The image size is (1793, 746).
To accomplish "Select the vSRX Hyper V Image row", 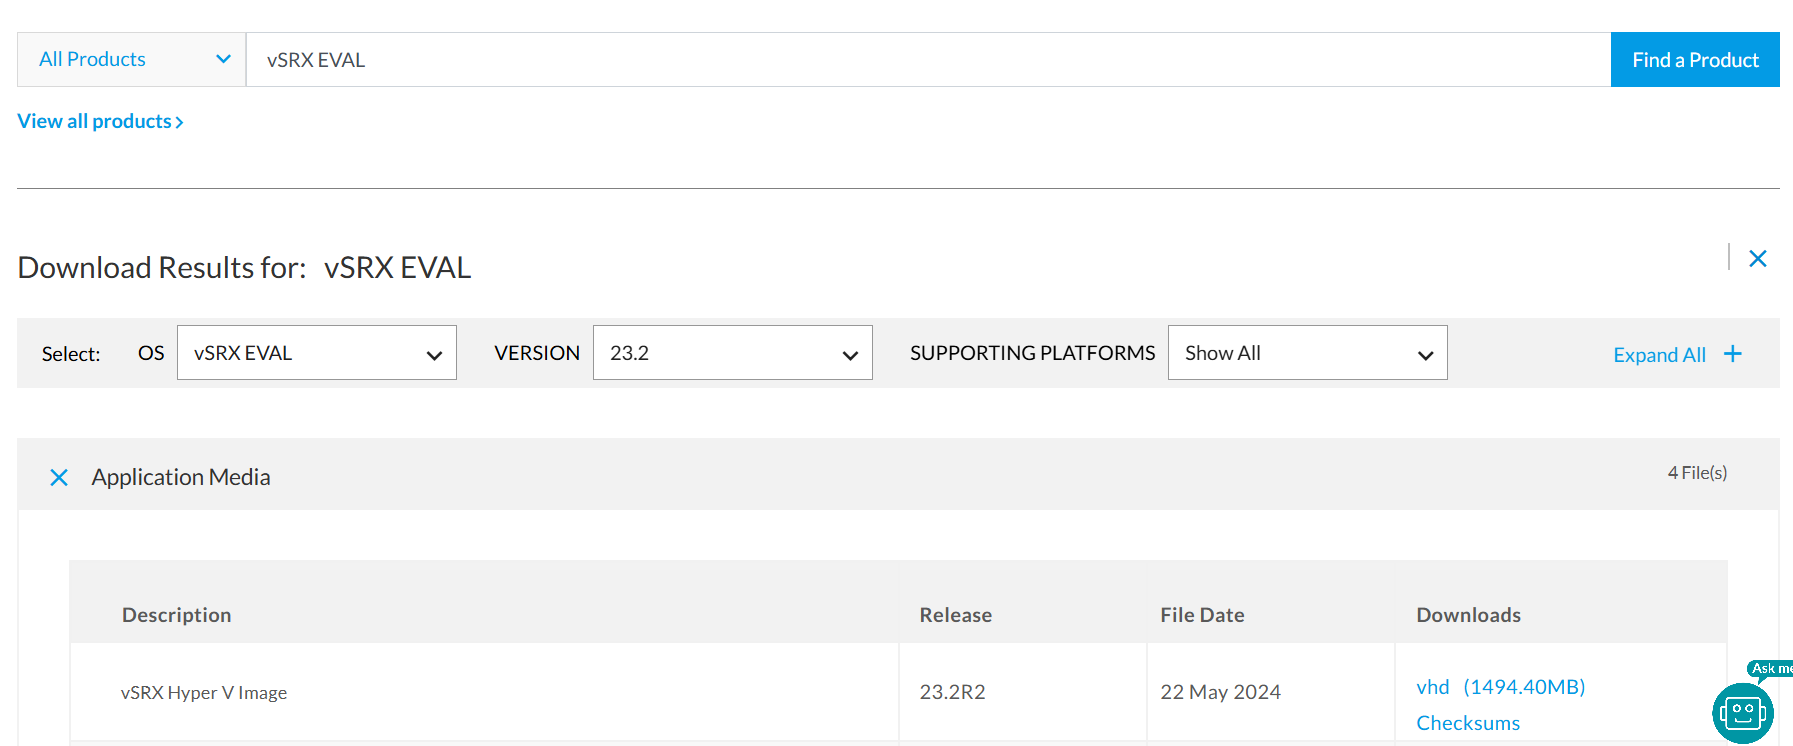I will pyautogui.click(x=204, y=693).
